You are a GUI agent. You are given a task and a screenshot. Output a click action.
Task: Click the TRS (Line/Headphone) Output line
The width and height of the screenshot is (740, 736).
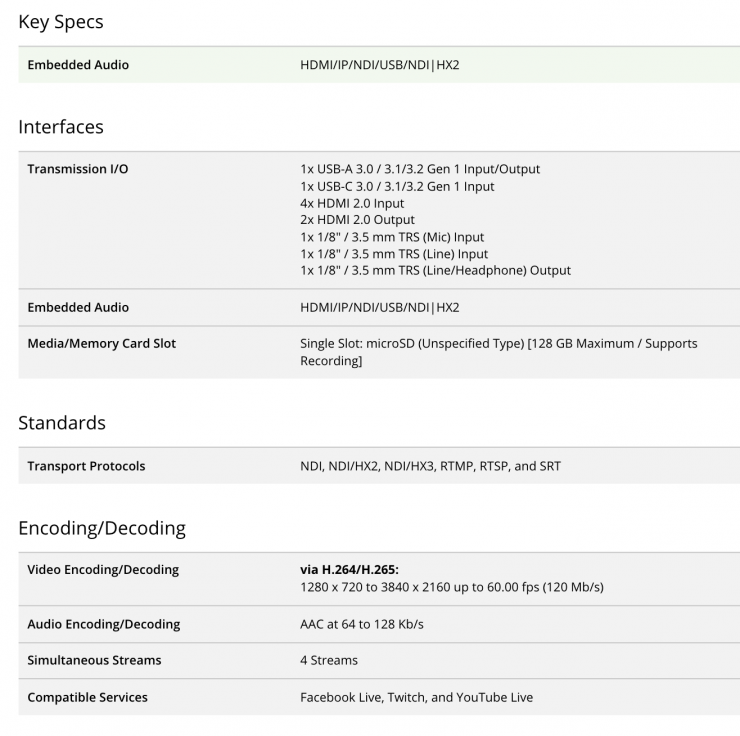tap(435, 270)
